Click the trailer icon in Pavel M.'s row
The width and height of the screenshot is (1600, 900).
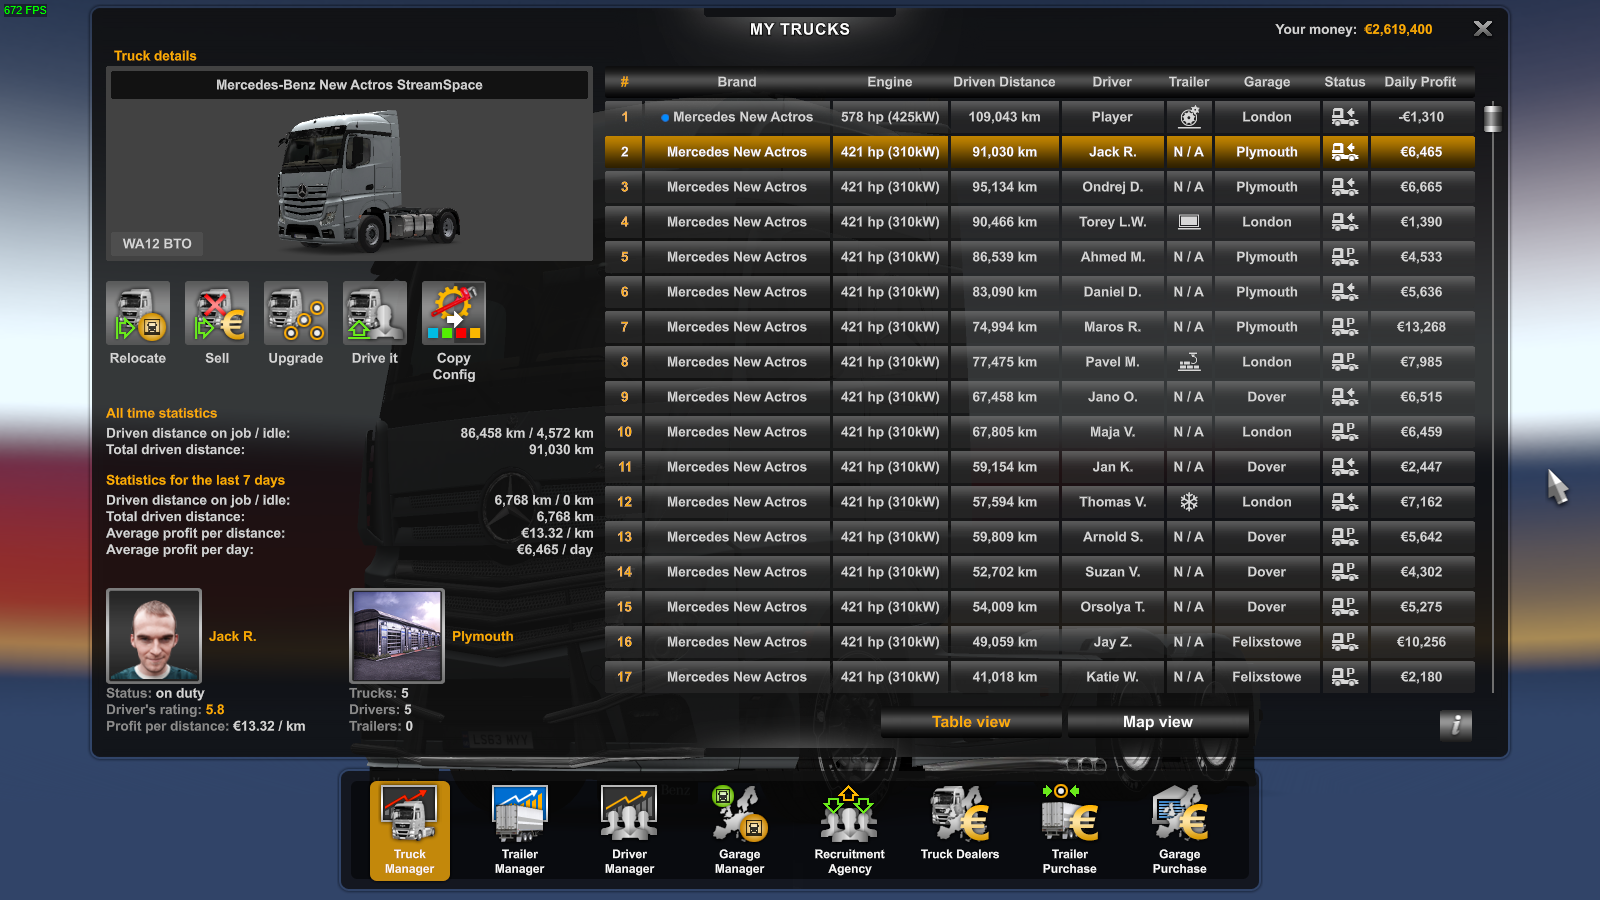pyautogui.click(x=1189, y=362)
